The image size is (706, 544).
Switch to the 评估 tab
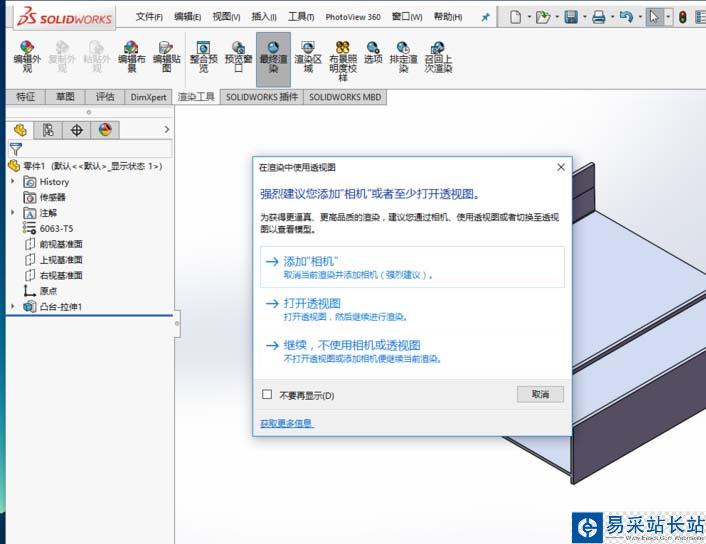click(105, 97)
